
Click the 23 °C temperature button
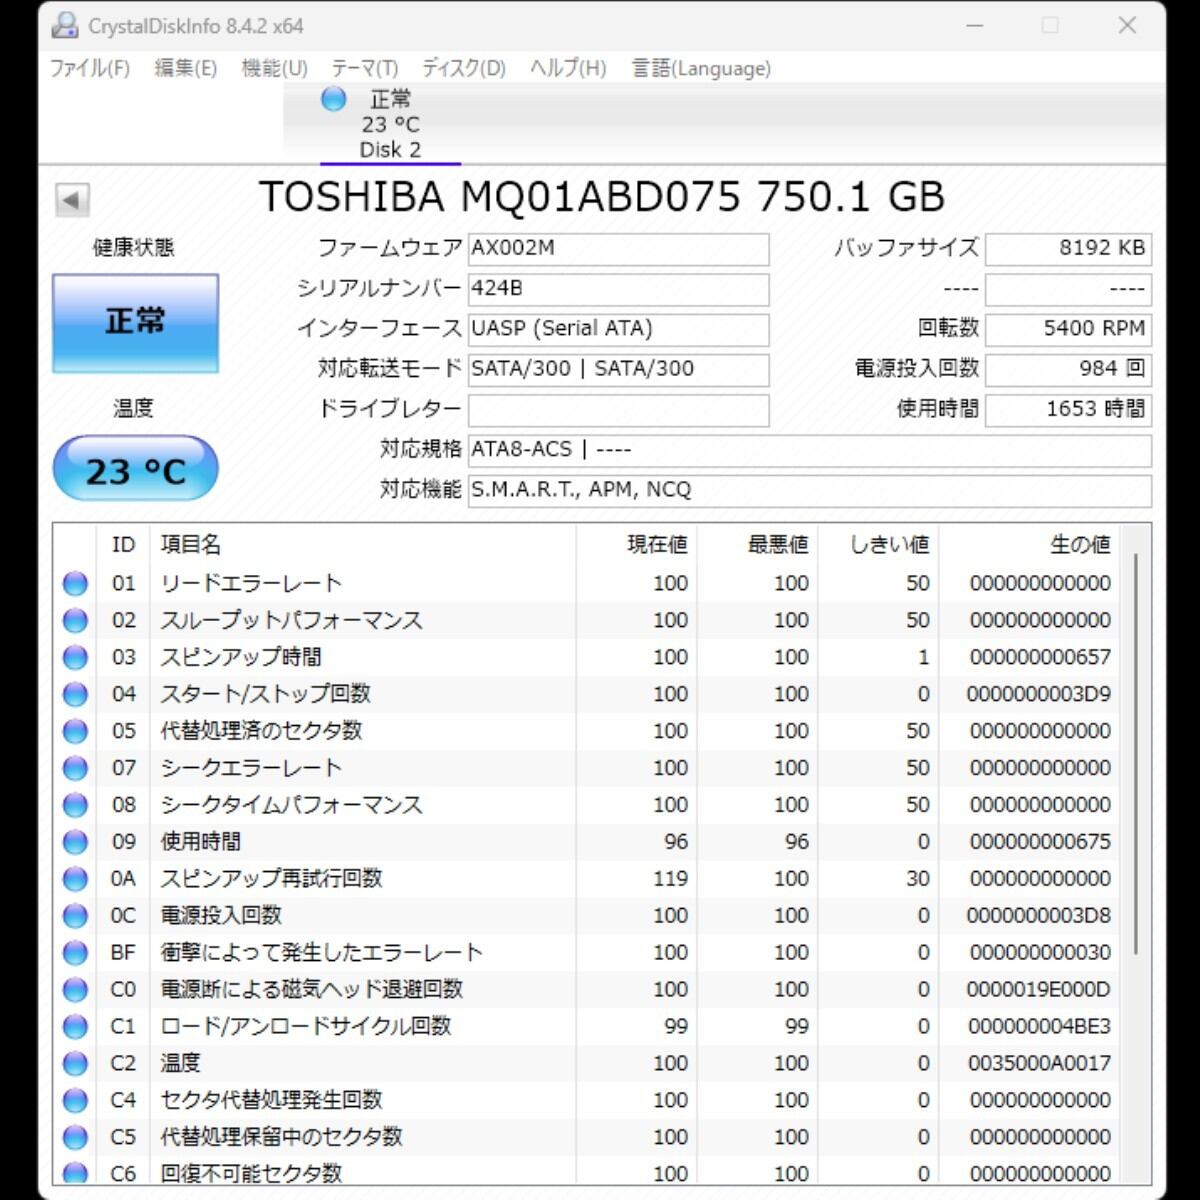(x=135, y=470)
